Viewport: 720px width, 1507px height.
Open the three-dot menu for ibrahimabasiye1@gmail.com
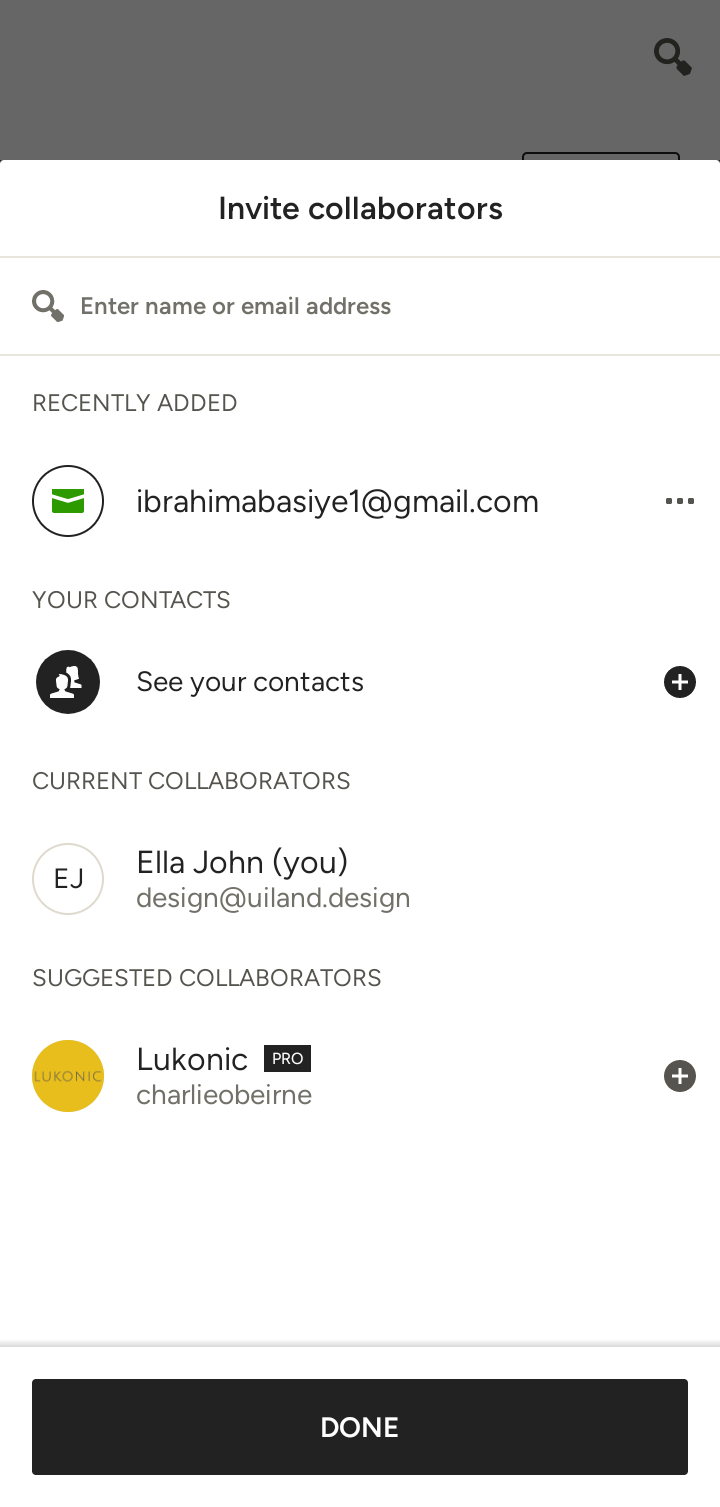(x=680, y=501)
